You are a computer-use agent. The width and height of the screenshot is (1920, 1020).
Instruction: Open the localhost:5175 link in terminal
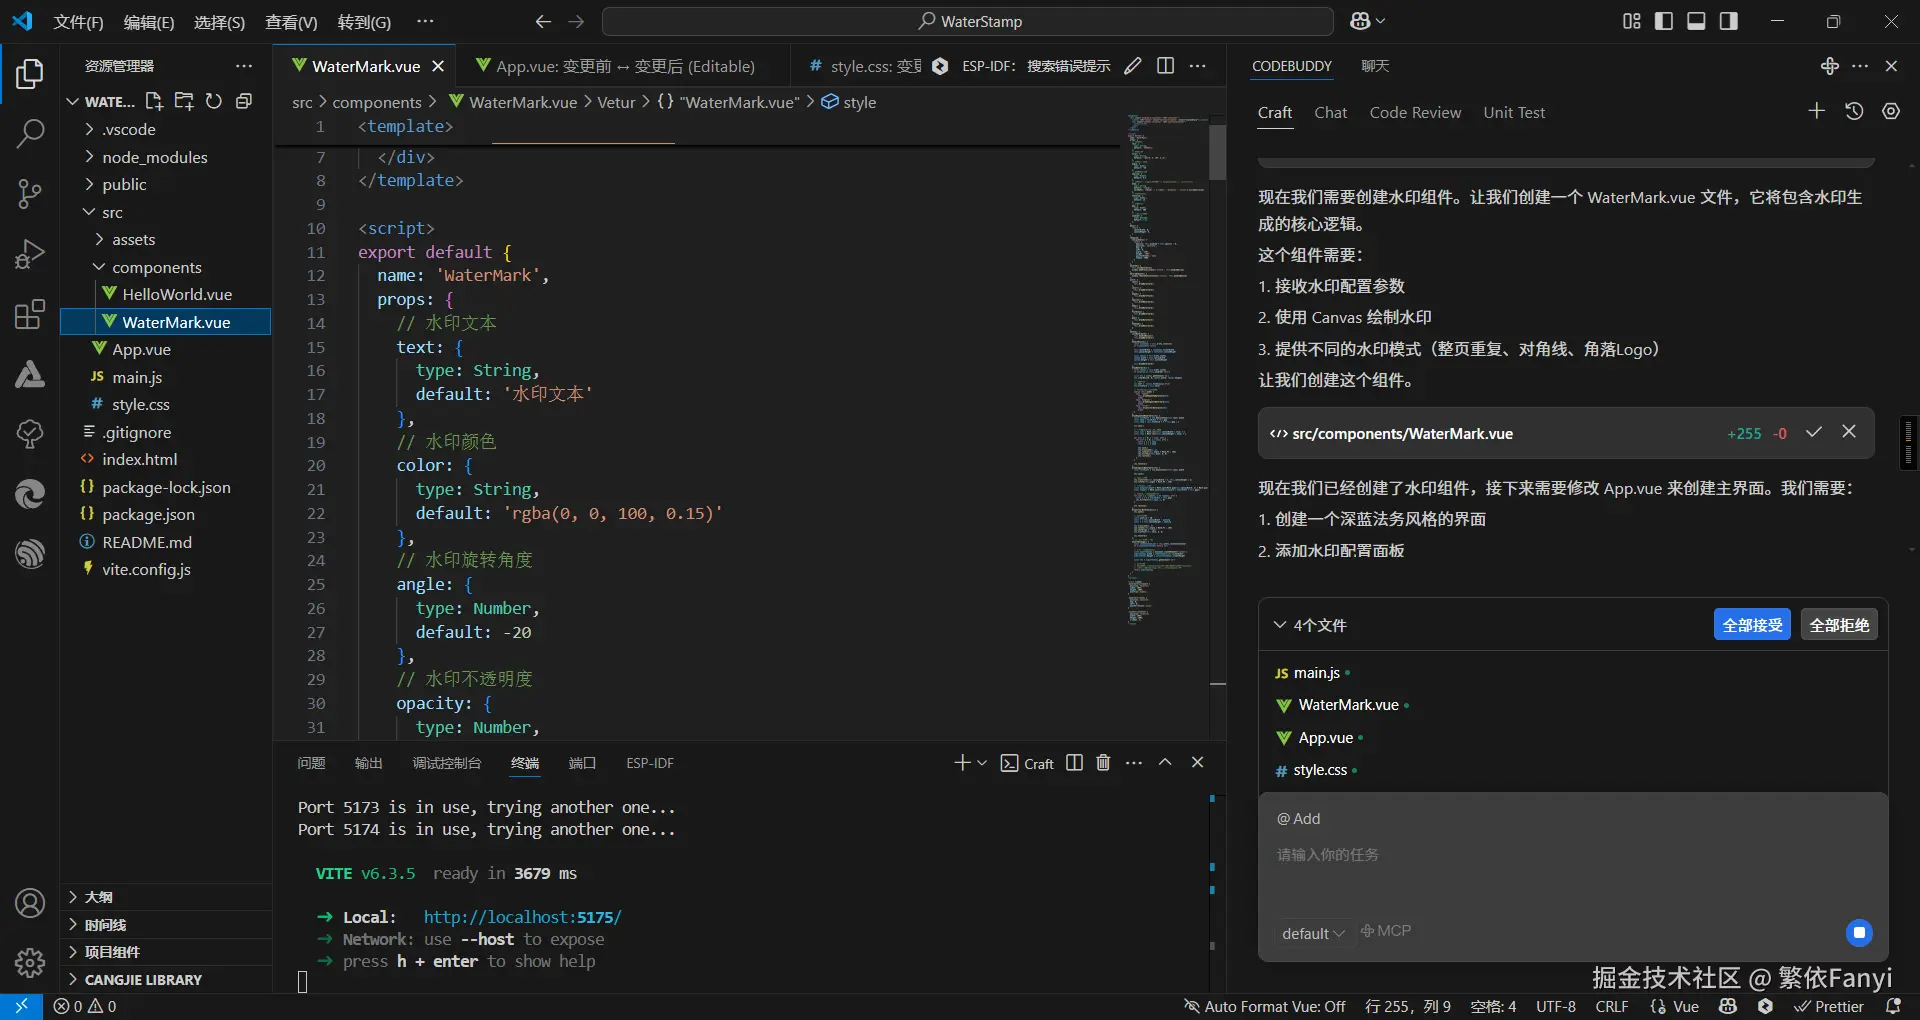tap(521, 916)
